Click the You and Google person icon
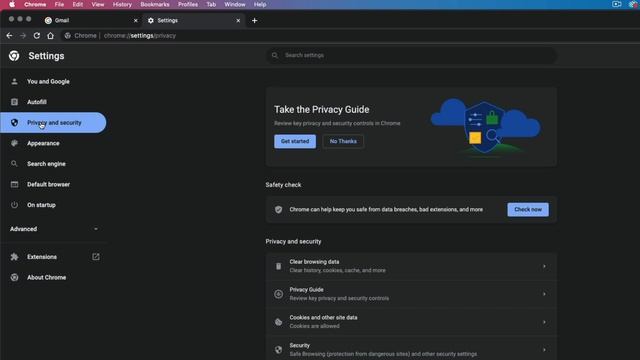The width and height of the screenshot is (640, 360). (x=14, y=82)
